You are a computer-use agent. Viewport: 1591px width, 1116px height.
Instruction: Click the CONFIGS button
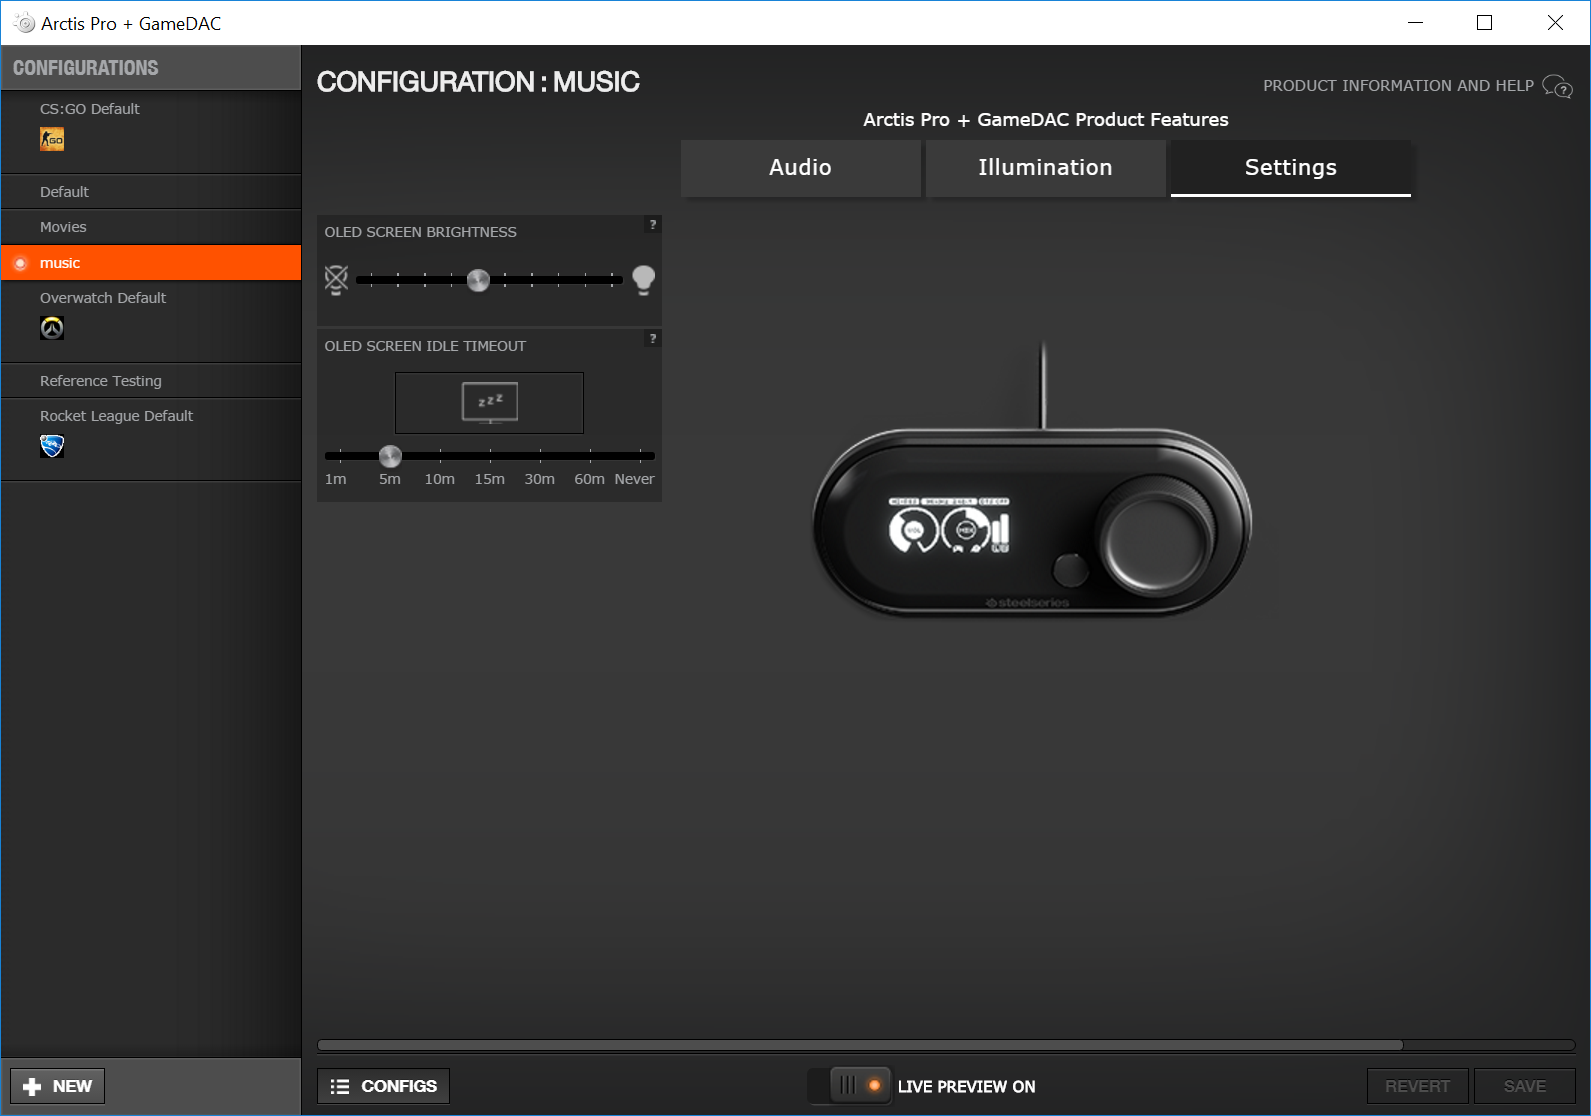[x=384, y=1086]
